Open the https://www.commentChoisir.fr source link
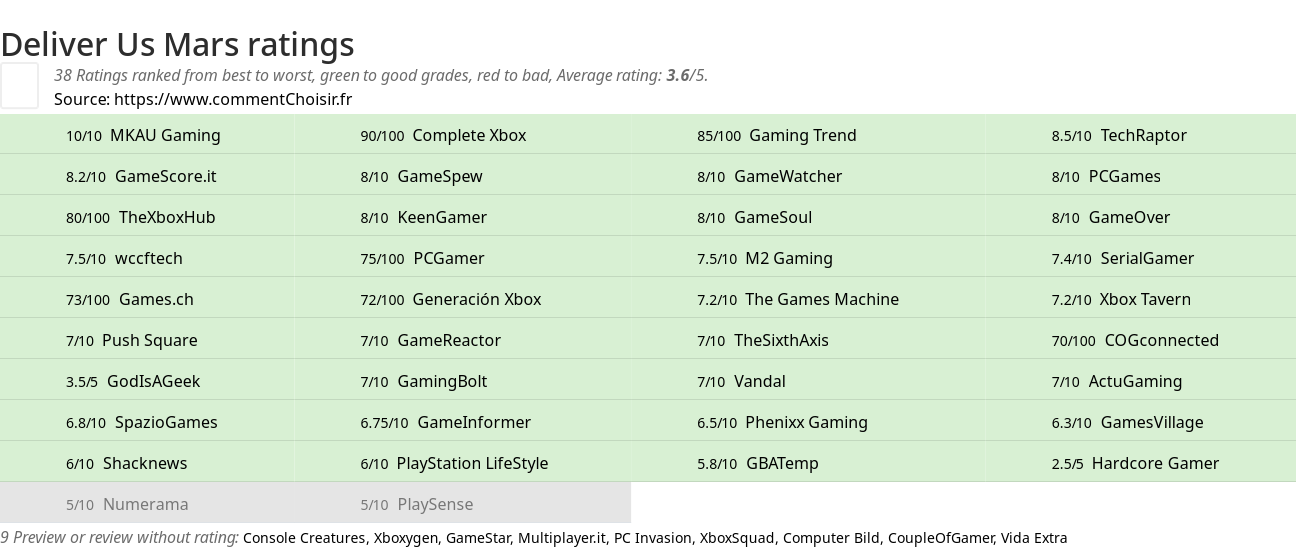 click(x=233, y=99)
